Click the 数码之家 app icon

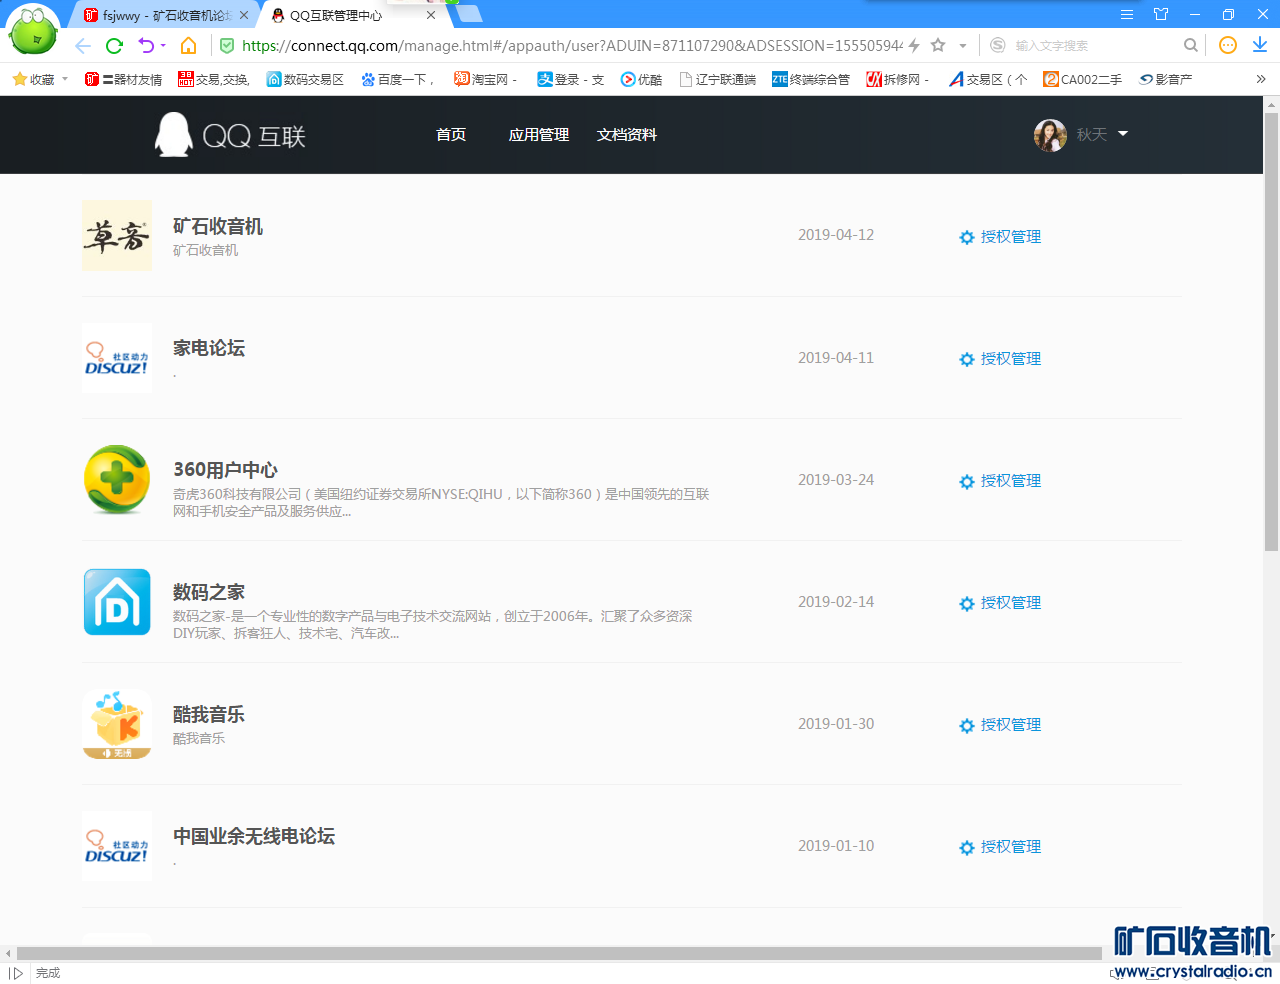pos(117,602)
